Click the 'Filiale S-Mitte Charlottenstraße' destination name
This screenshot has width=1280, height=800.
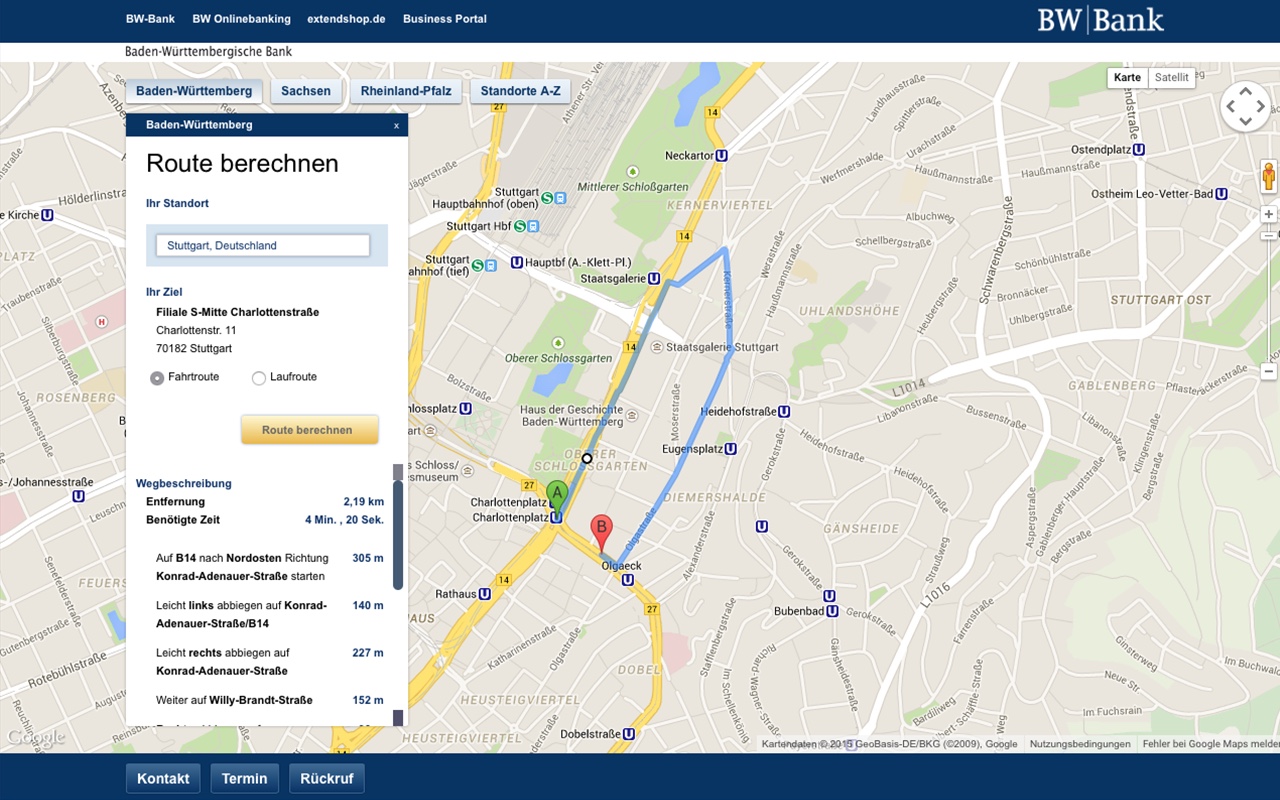[x=238, y=312]
